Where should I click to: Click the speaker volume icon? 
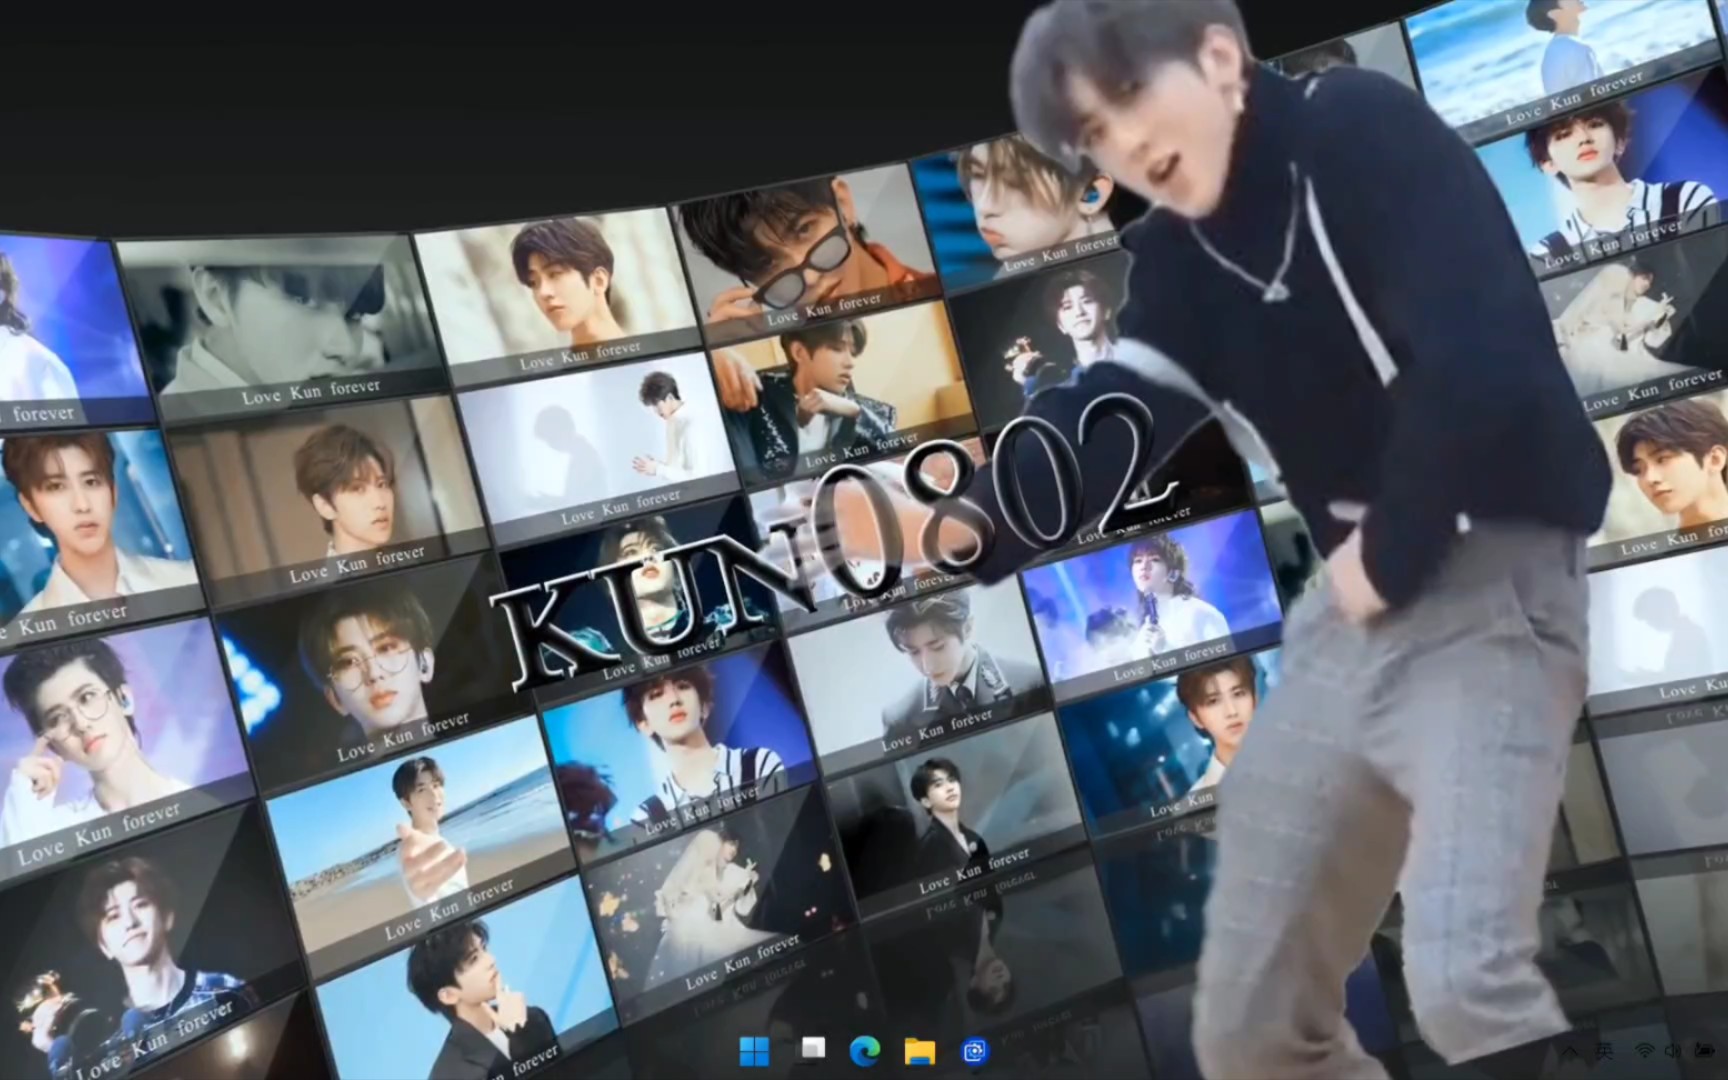tap(1672, 1051)
